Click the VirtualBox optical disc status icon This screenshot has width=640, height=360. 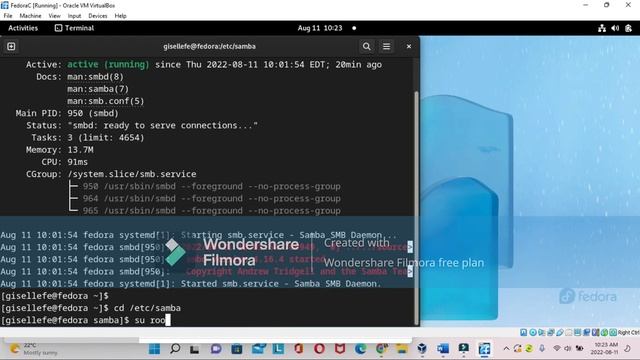[533, 333]
